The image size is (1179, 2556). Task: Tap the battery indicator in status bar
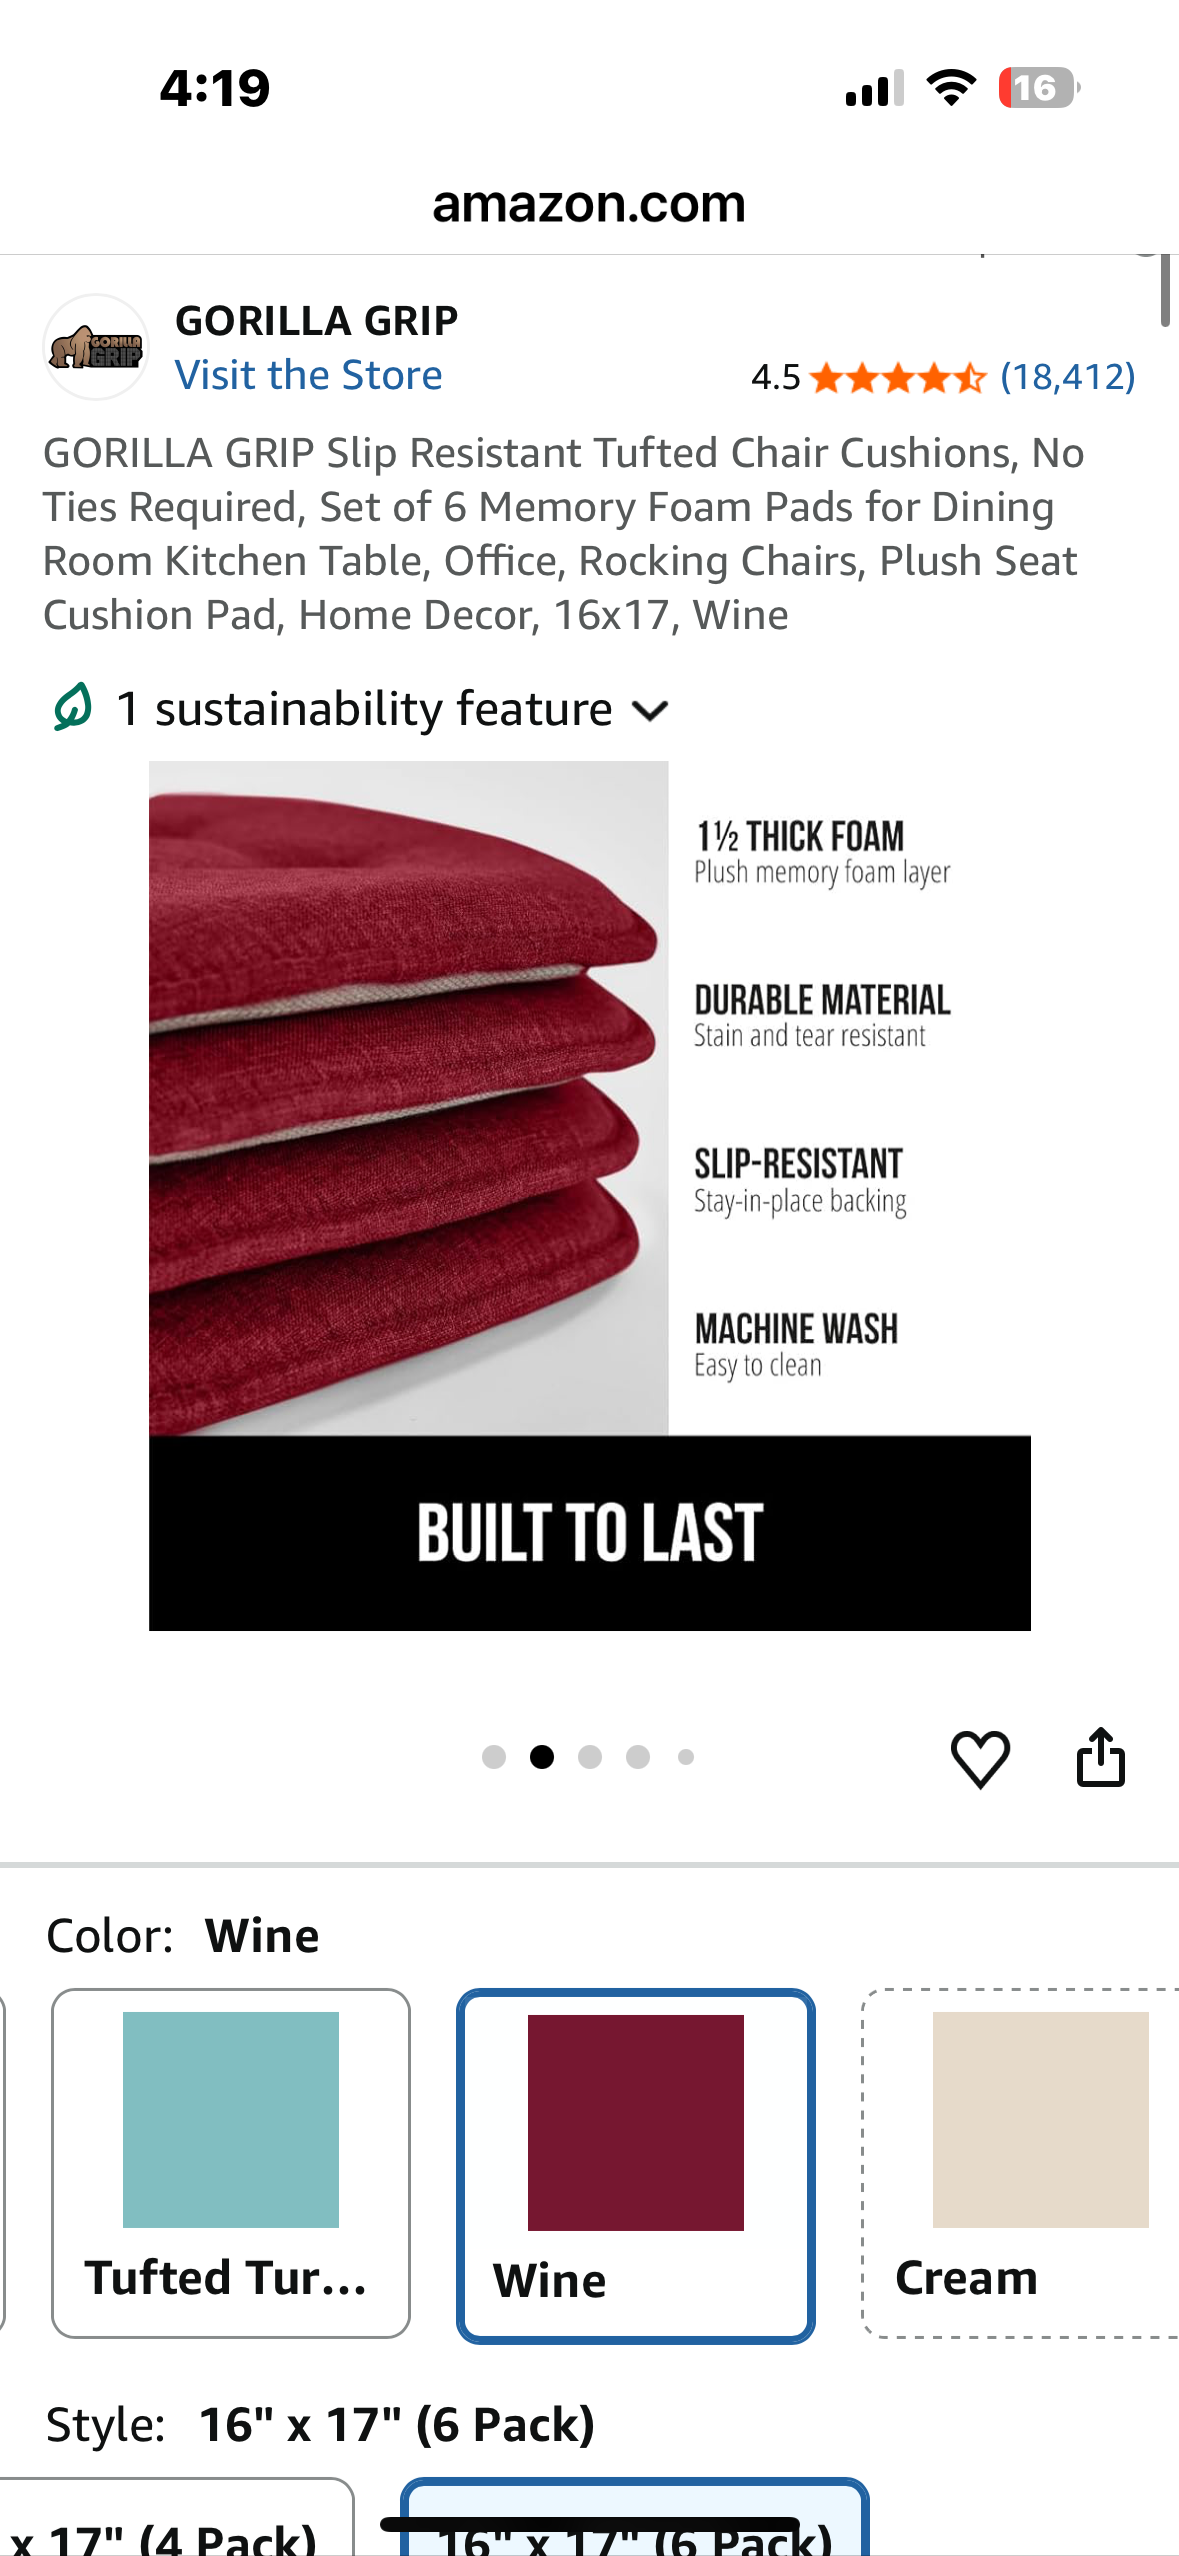pyautogui.click(x=1038, y=88)
